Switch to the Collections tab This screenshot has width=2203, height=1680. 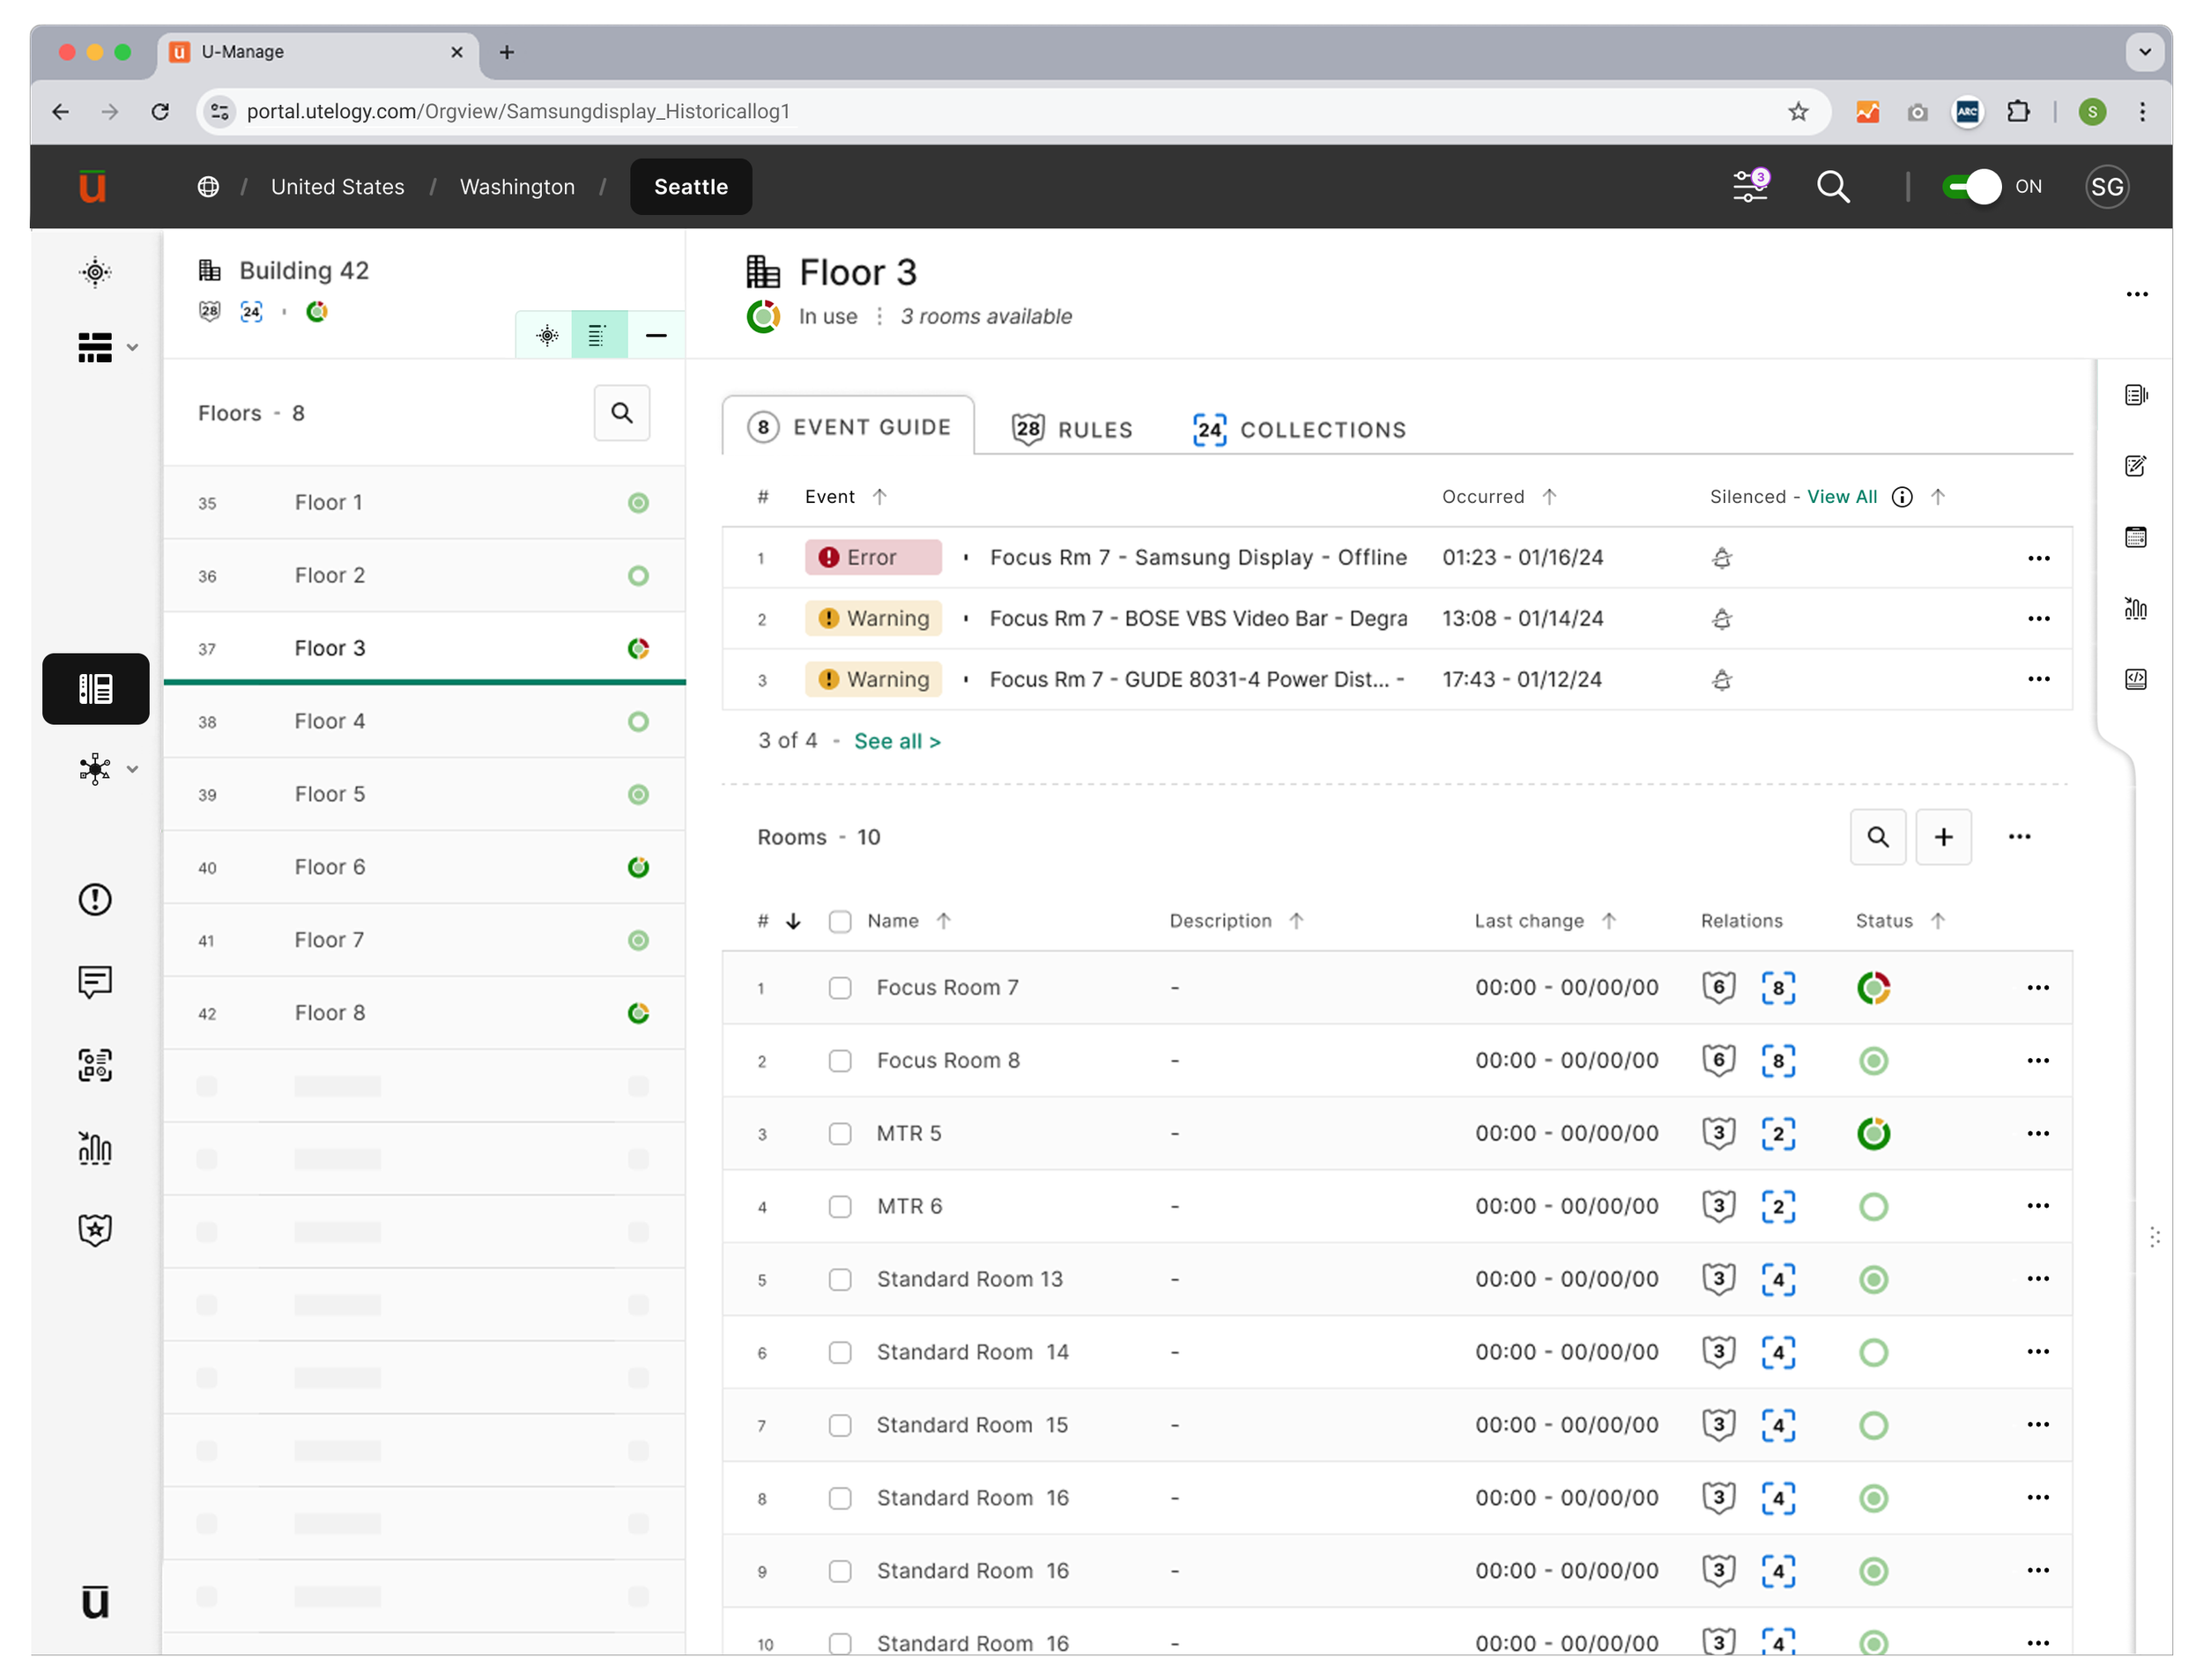1299,430
